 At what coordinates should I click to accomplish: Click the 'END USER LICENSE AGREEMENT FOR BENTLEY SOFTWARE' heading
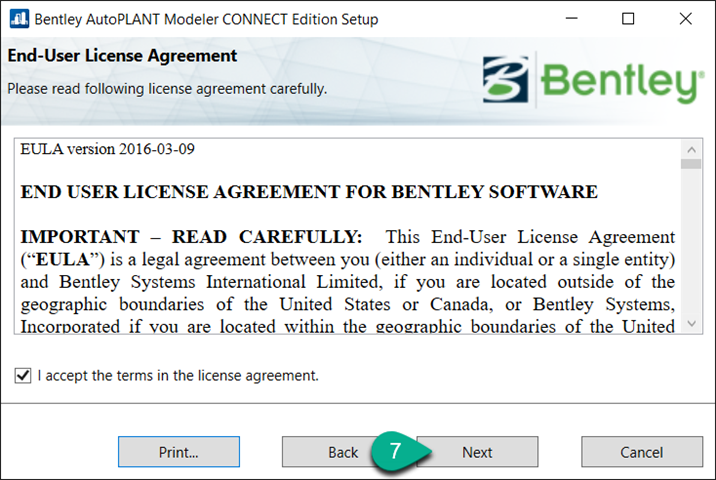[309, 192]
